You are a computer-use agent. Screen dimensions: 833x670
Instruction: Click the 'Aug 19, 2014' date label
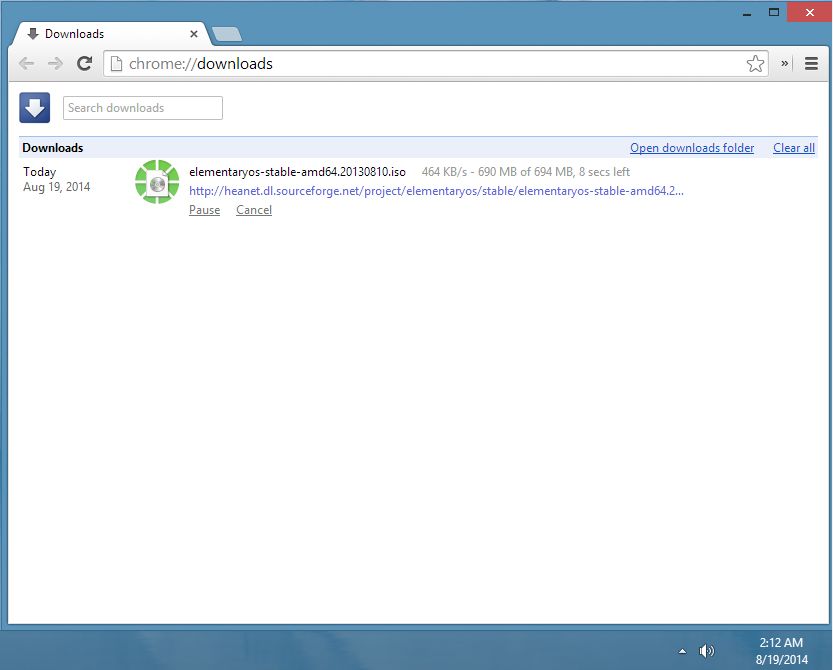point(56,186)
